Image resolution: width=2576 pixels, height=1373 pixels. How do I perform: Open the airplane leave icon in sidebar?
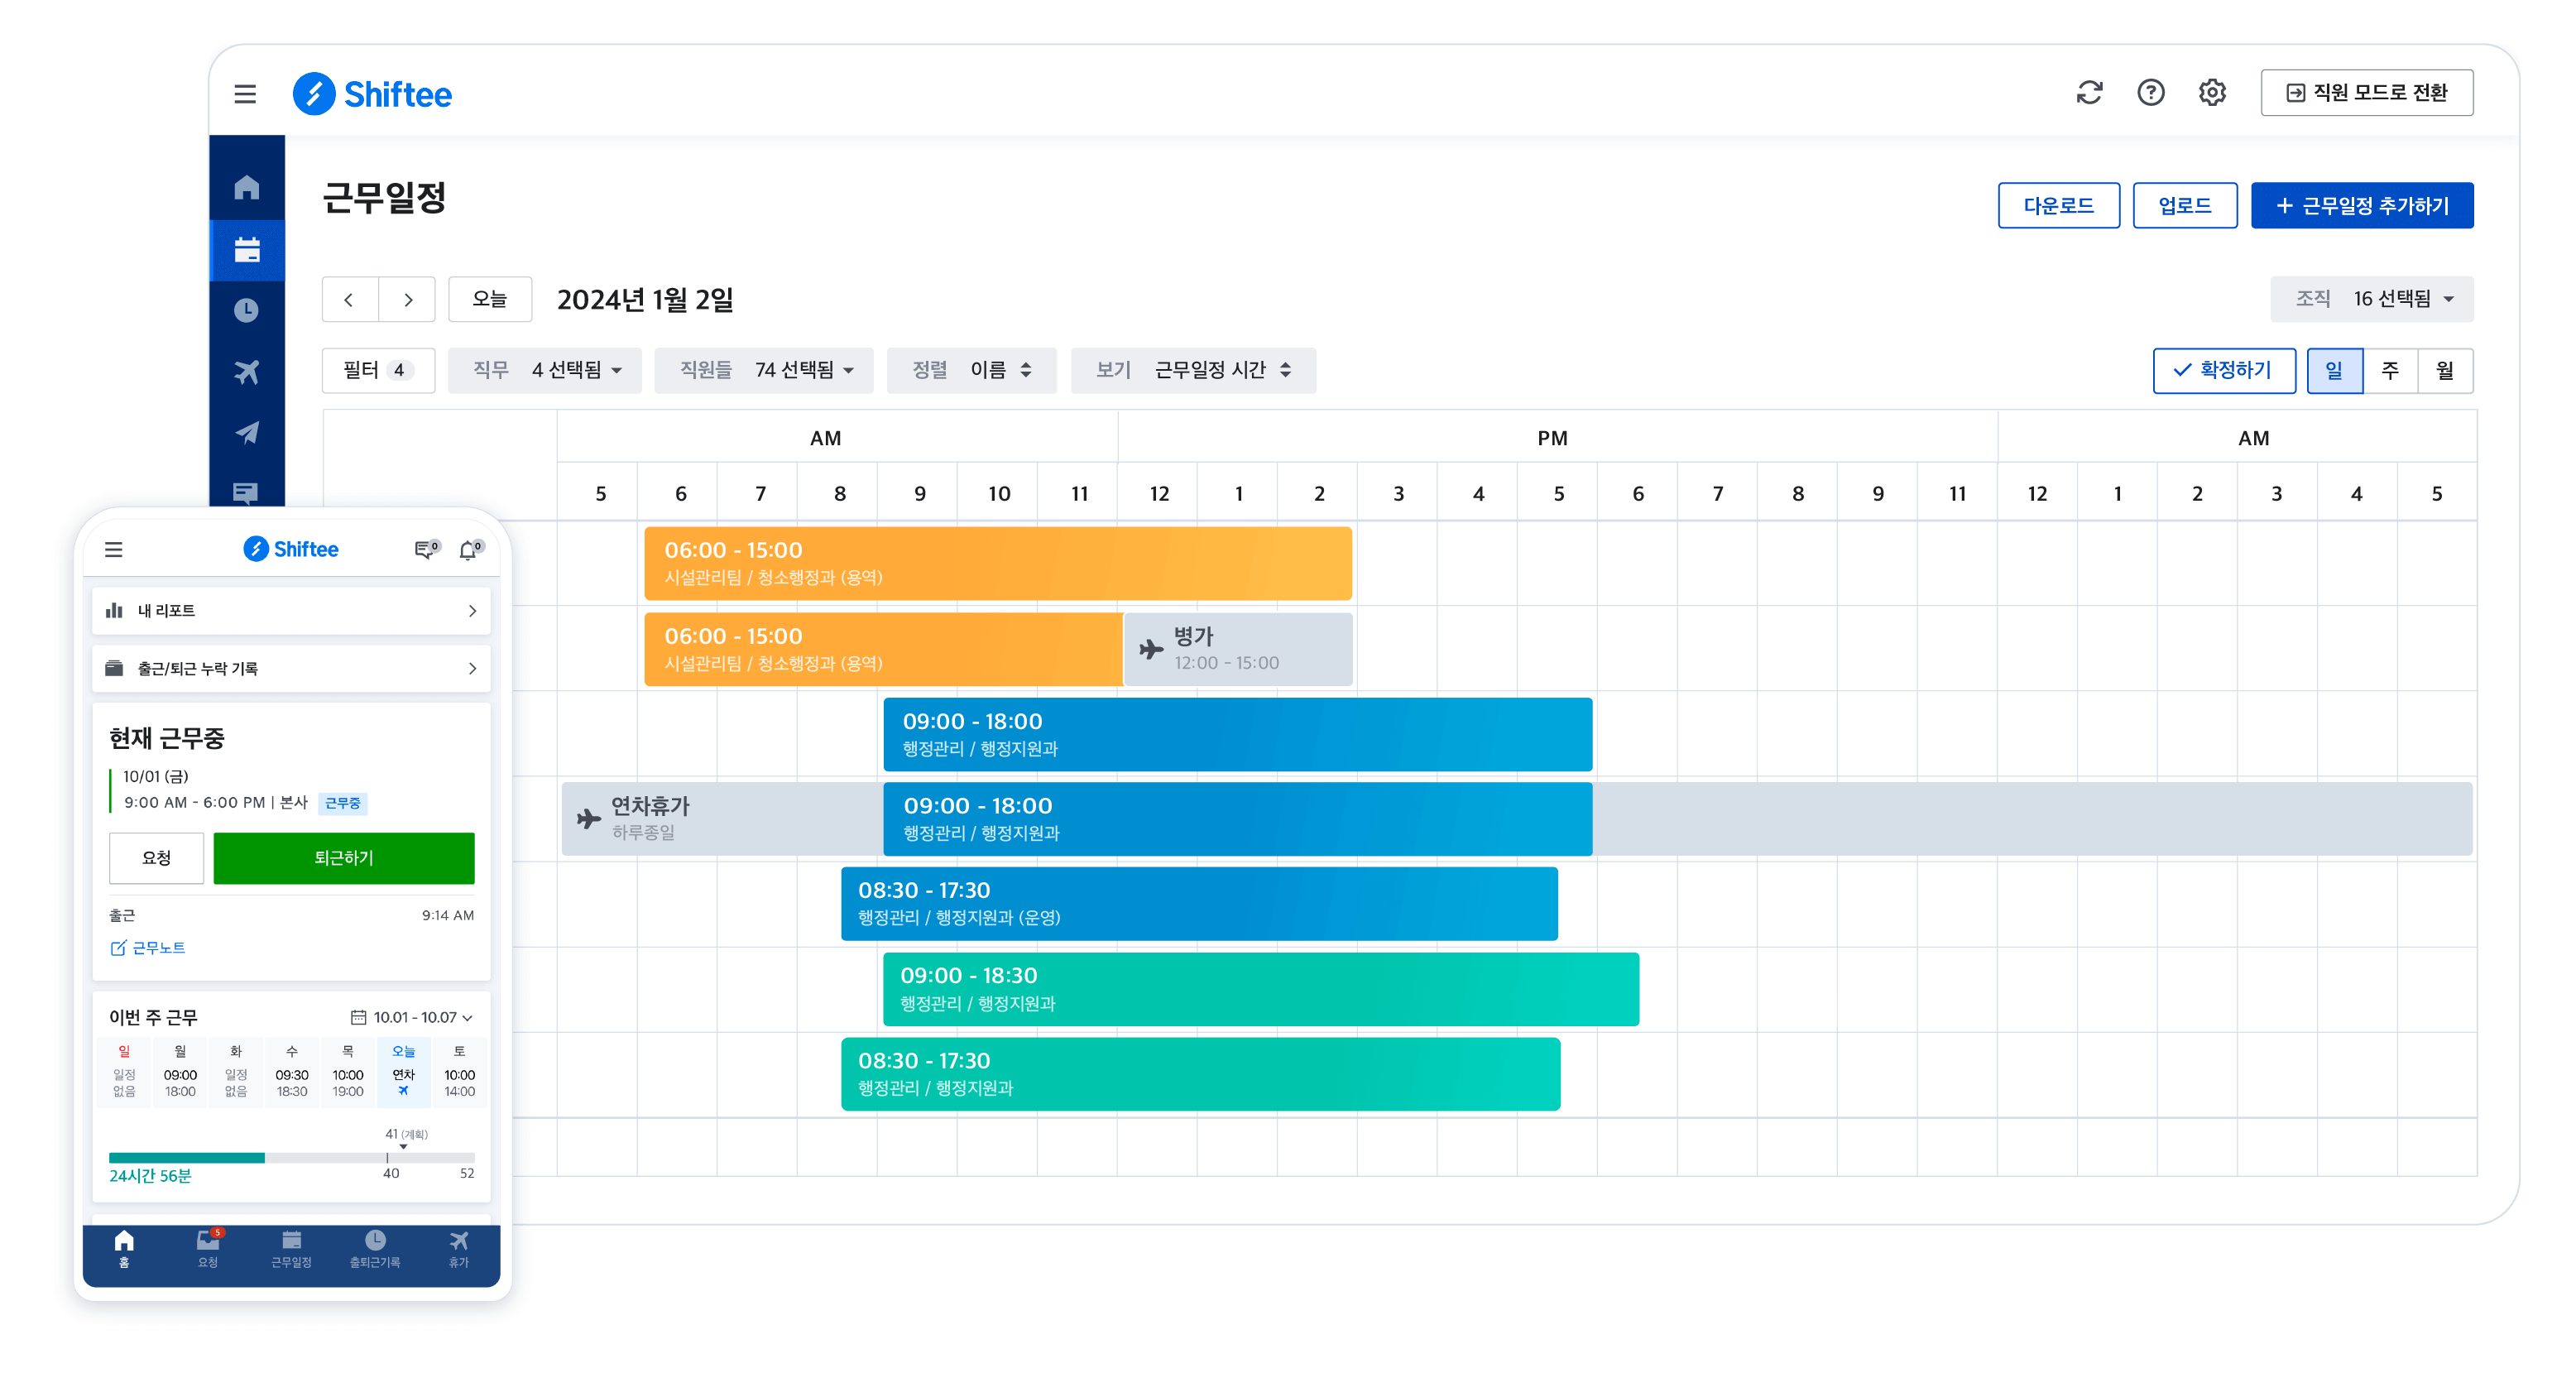point(247,371)
